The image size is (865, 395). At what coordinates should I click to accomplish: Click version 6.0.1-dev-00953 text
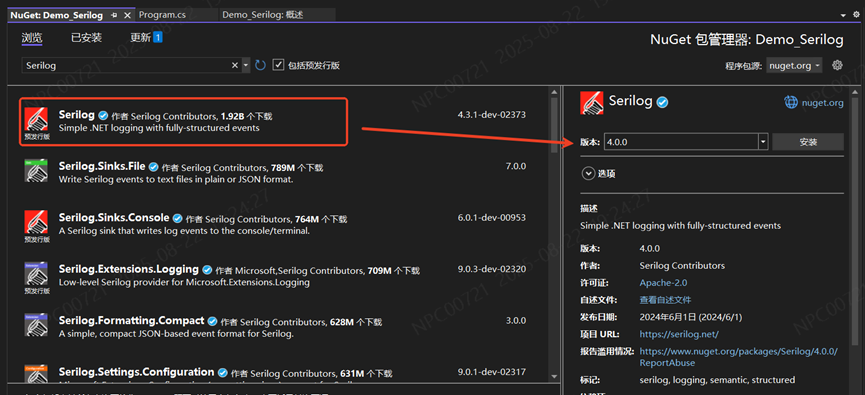tap(492, 217)
